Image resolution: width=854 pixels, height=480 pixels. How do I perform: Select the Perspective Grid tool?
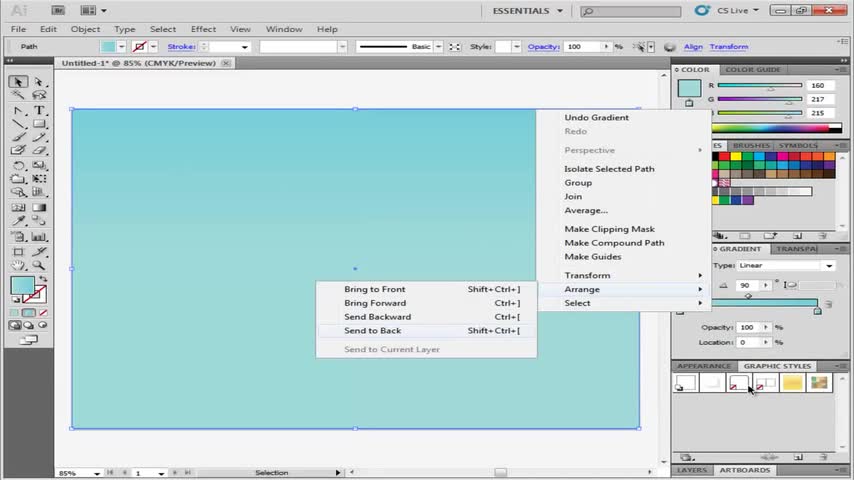pos(39,192)
